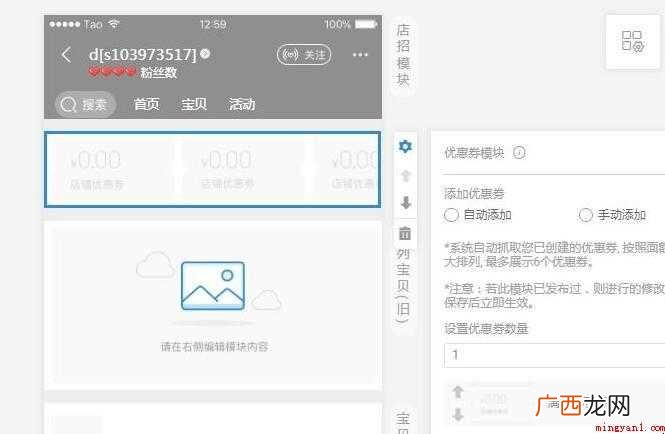Image resolution: width=665 pixels, height=434 pixels.
Task: Delete the module with trash icon
Action: (x=405, y=233)
